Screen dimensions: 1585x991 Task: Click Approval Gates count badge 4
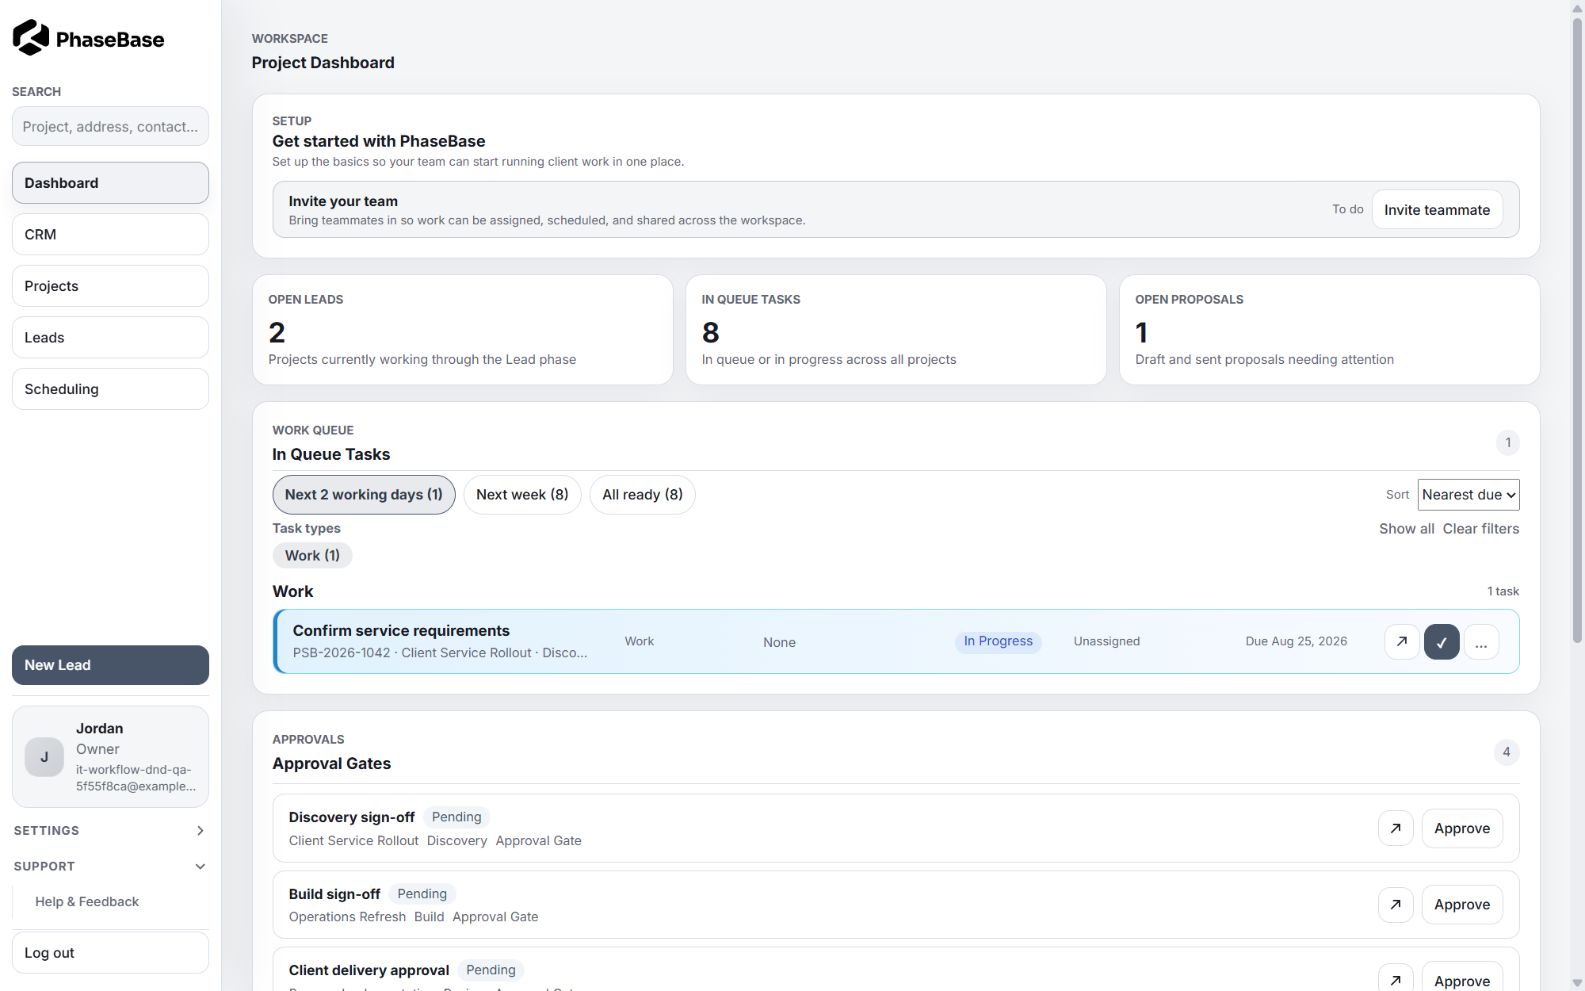[1507, 752]
